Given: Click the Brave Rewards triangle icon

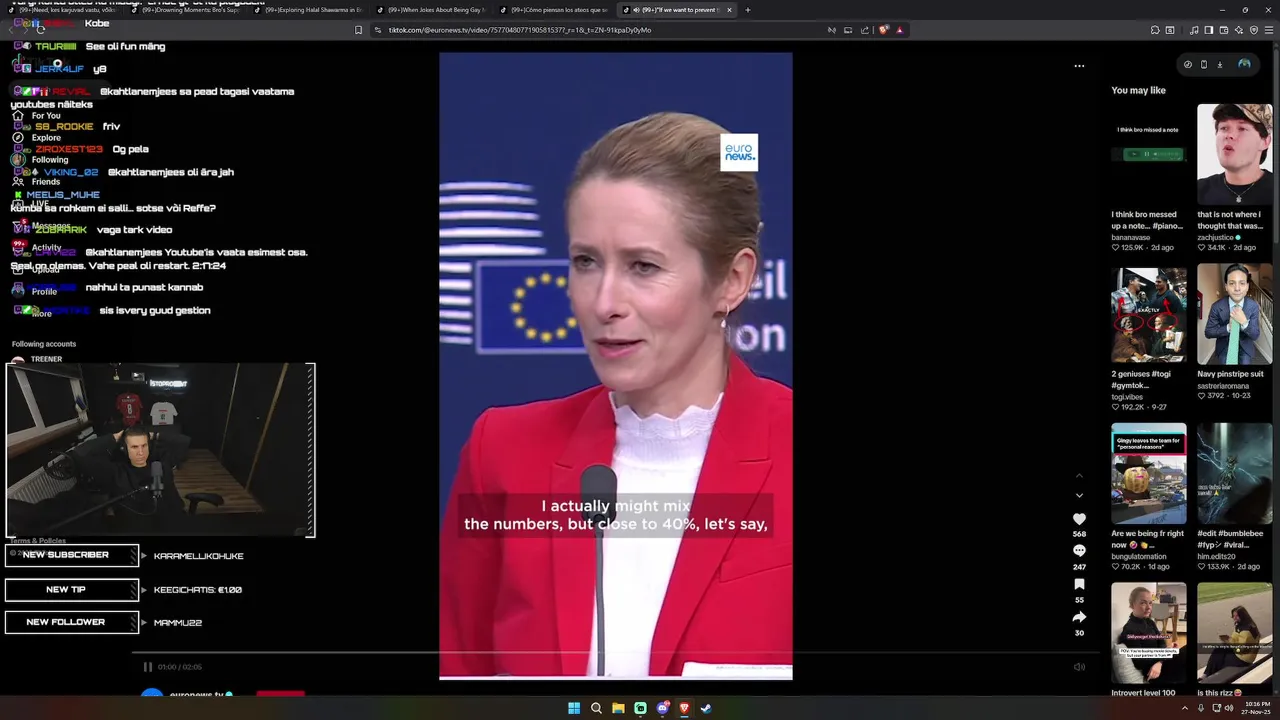Looking at the screenshot, I should 899,30.
